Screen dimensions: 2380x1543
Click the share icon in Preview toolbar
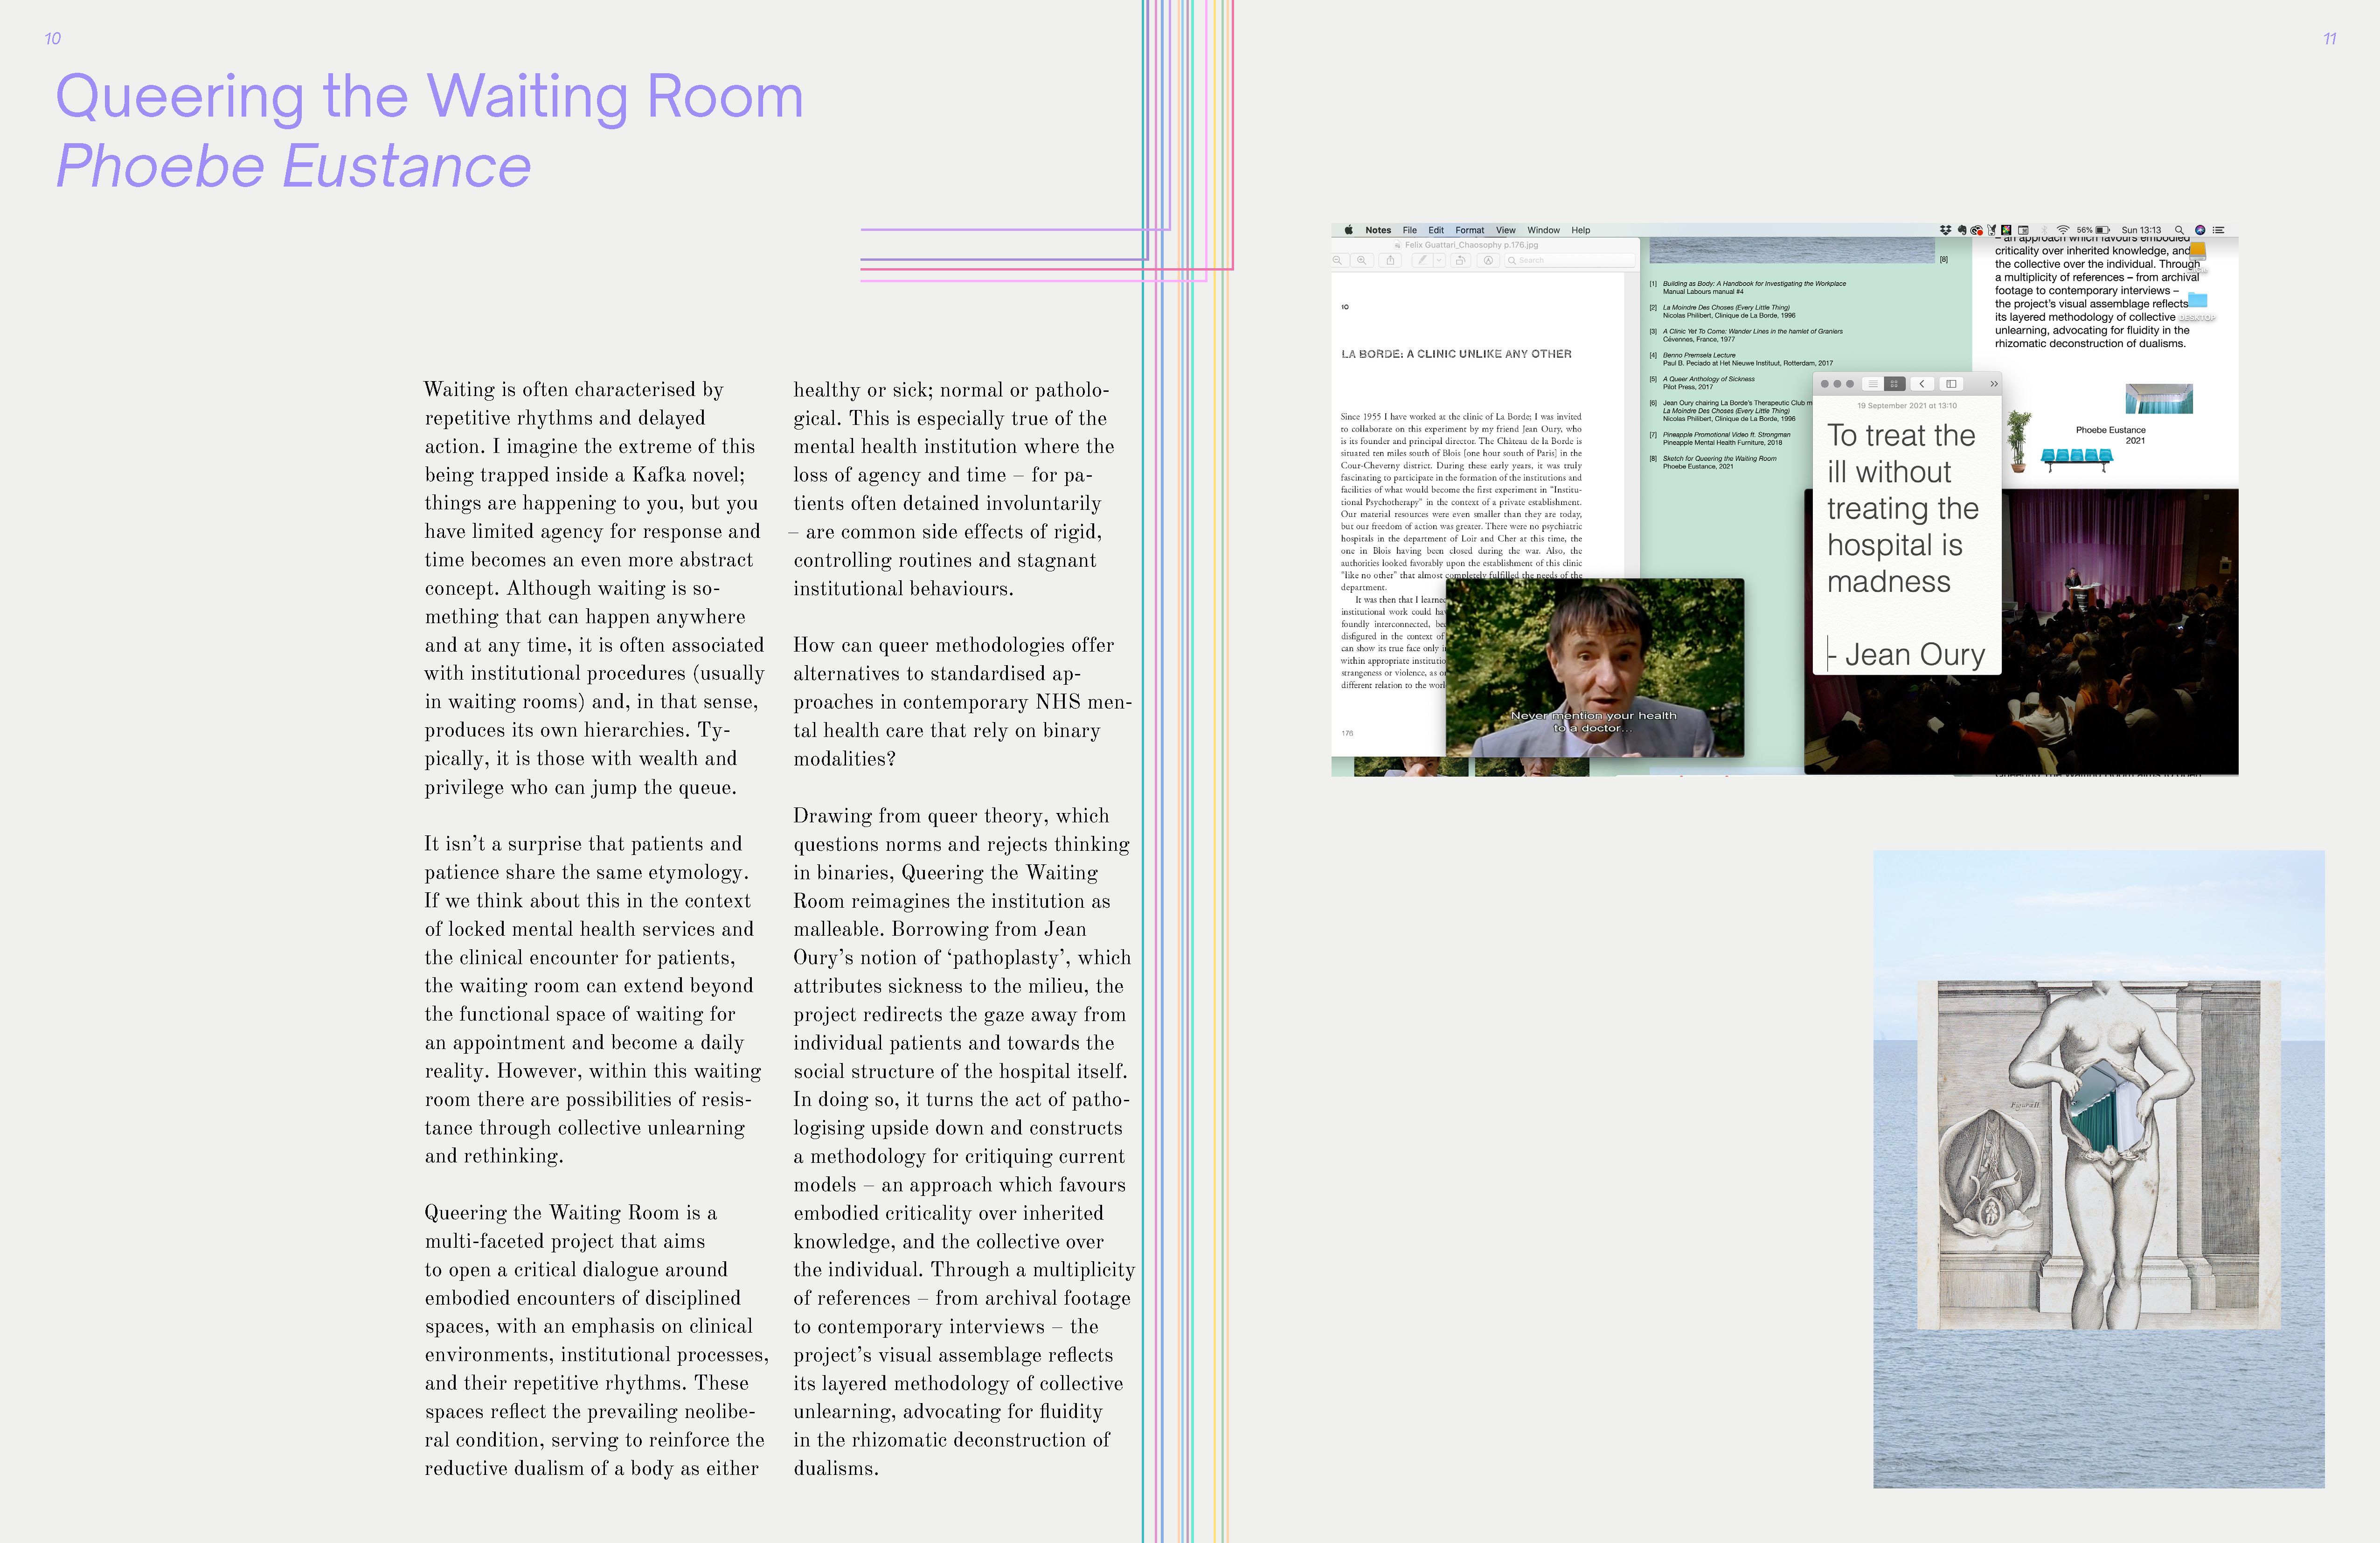(1390, 260)
